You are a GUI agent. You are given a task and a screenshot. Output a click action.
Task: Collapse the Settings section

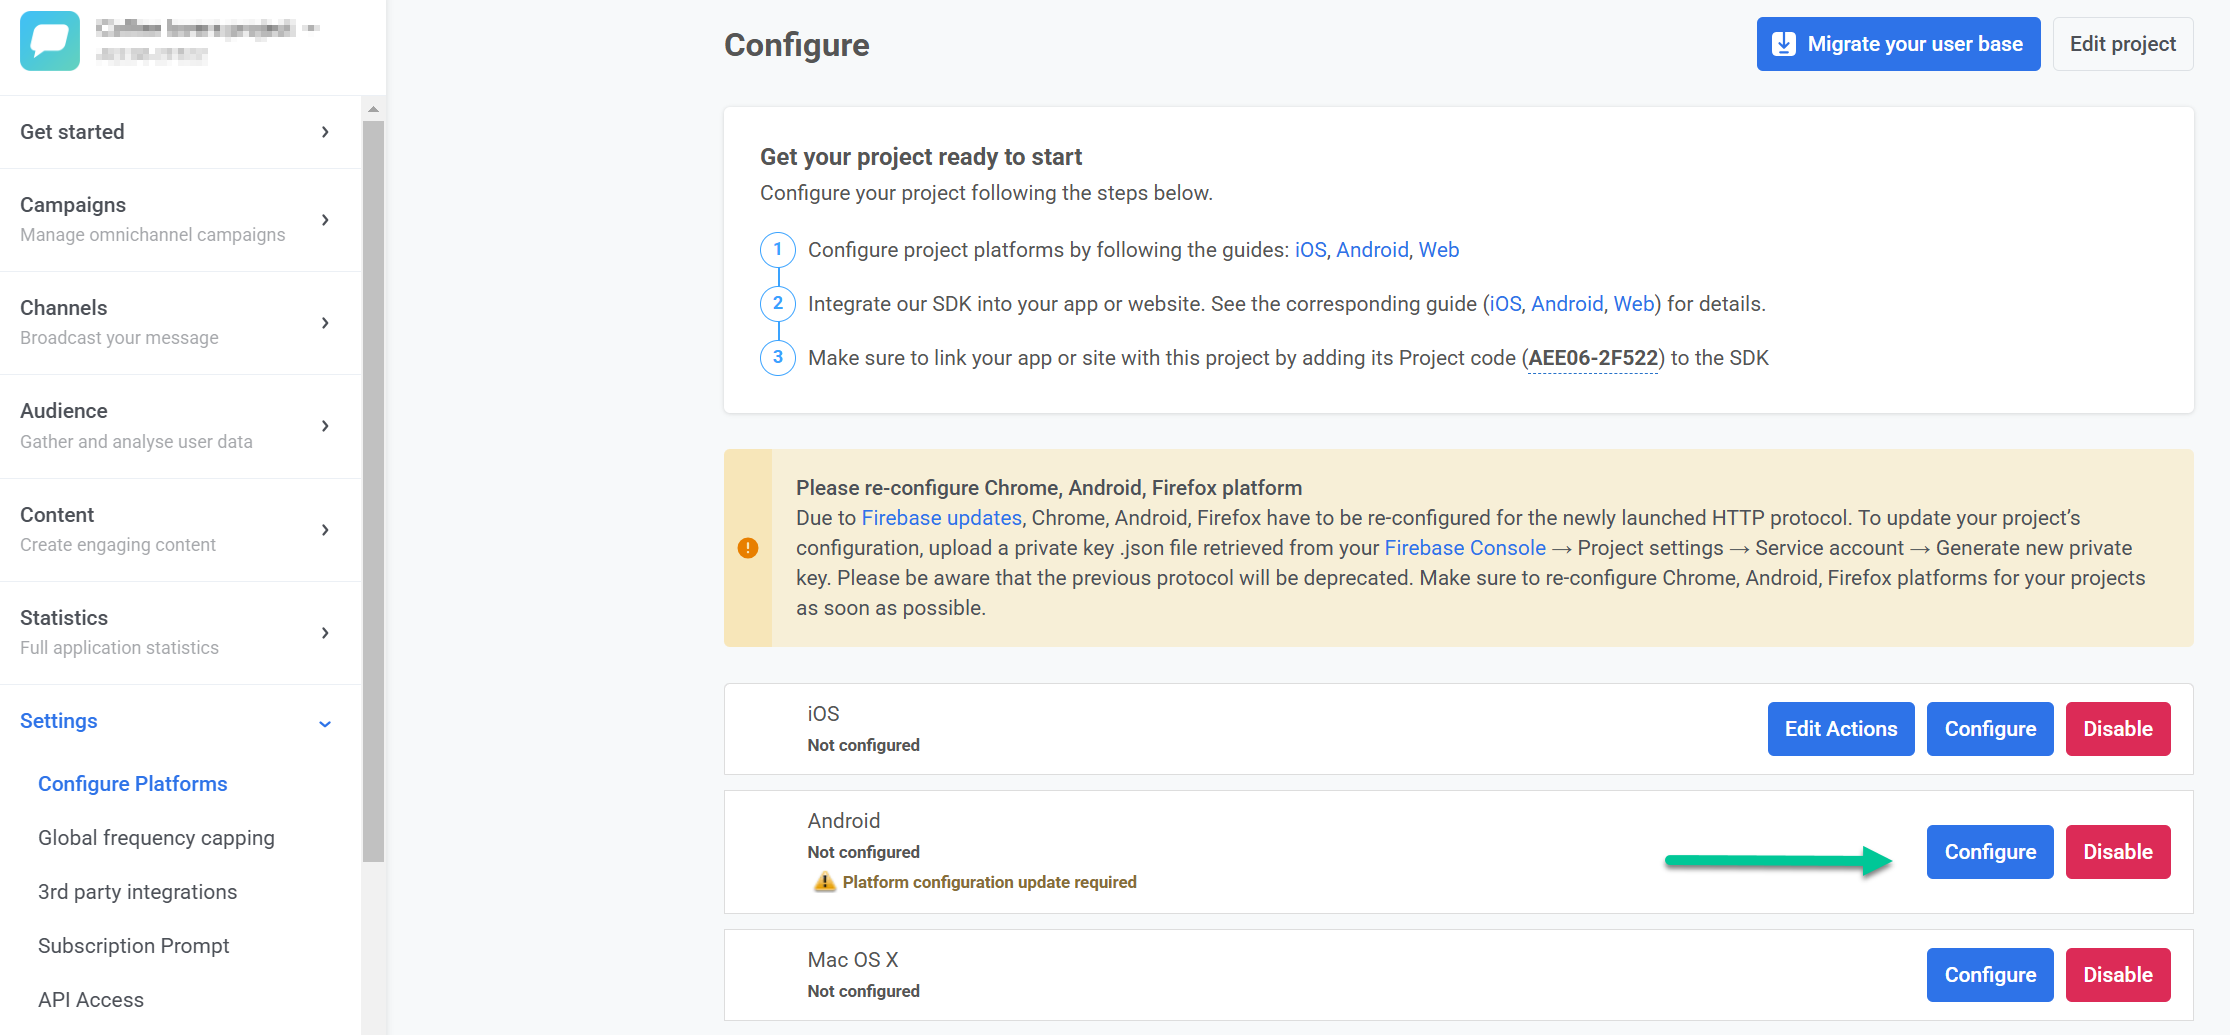pos(325,723)
